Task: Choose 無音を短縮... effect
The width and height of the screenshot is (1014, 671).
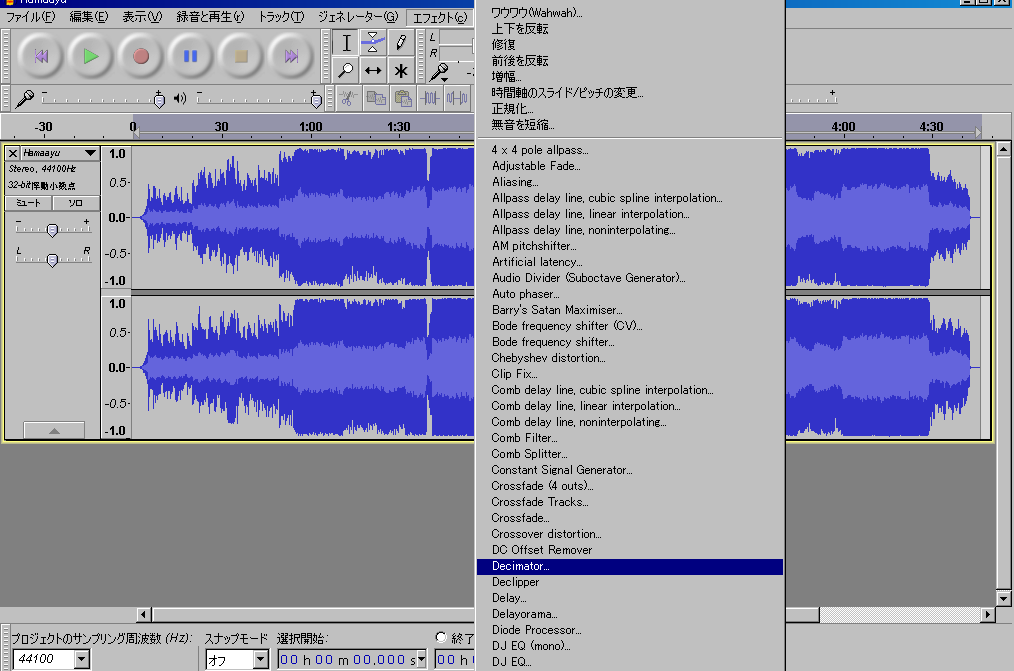Action: pyautogui.click(x=630, y=125)
